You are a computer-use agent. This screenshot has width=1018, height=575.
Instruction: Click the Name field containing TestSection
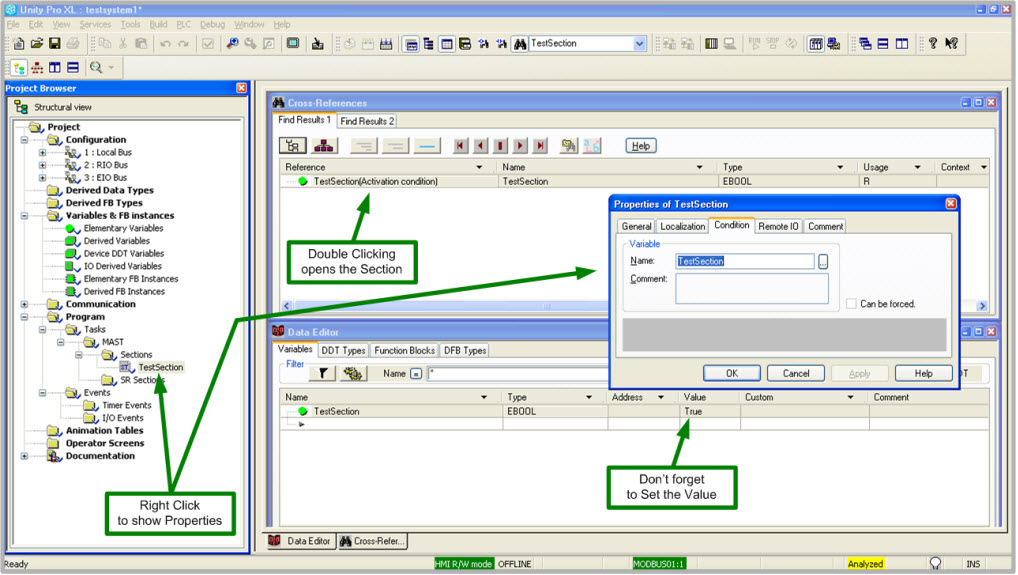[744, 262]
